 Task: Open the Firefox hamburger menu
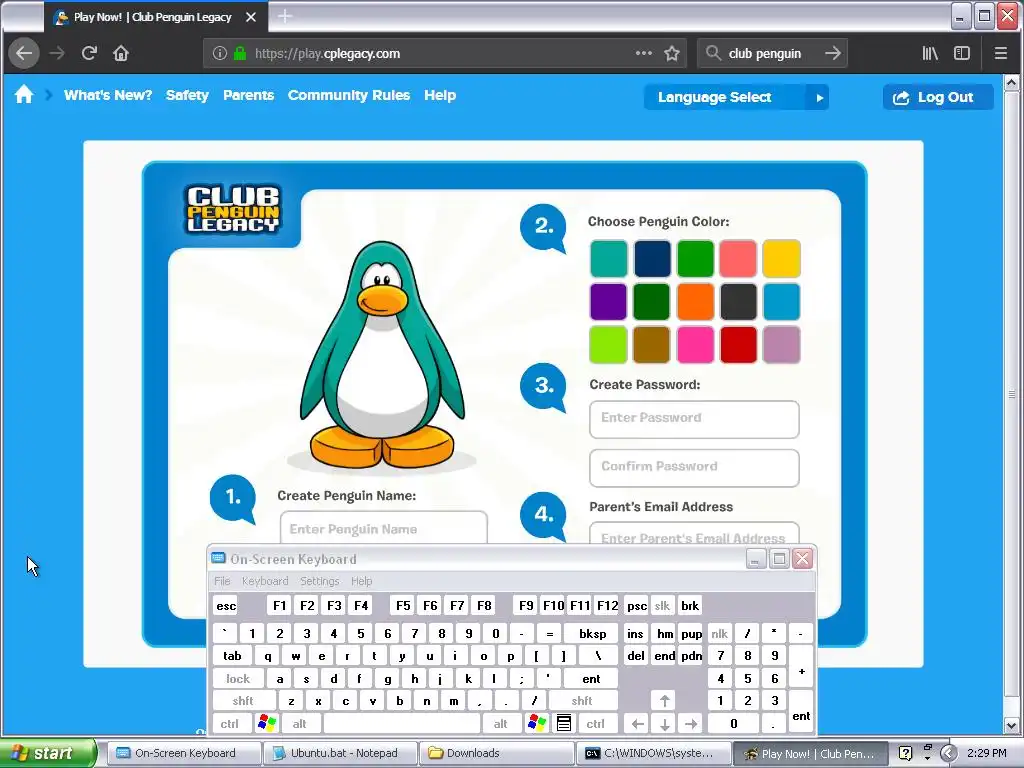(x=1000, y=53)
